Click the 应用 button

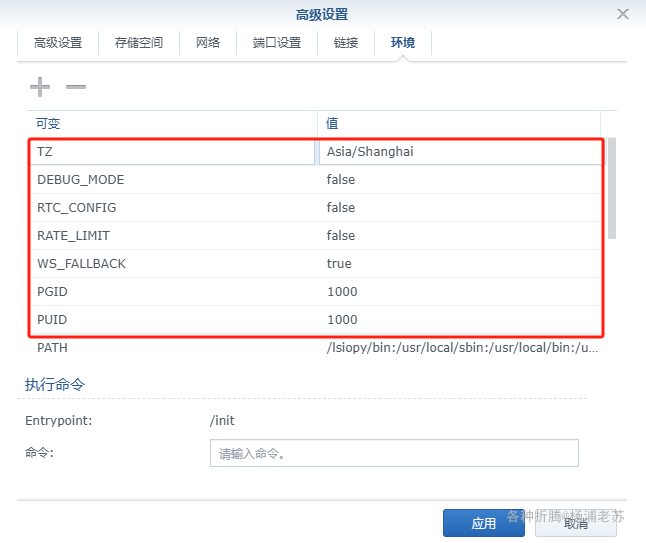click(x=484, y=523)
